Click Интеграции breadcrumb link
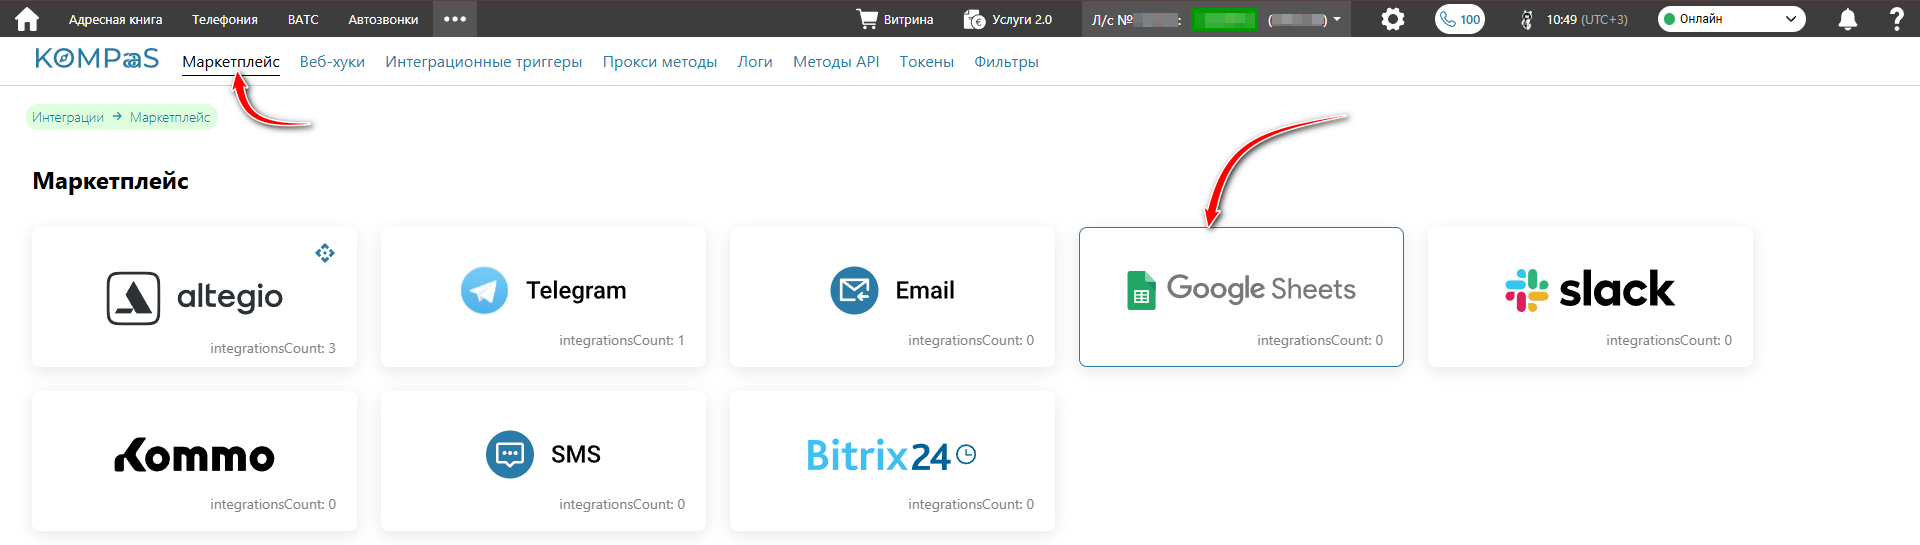 (68, 117)
